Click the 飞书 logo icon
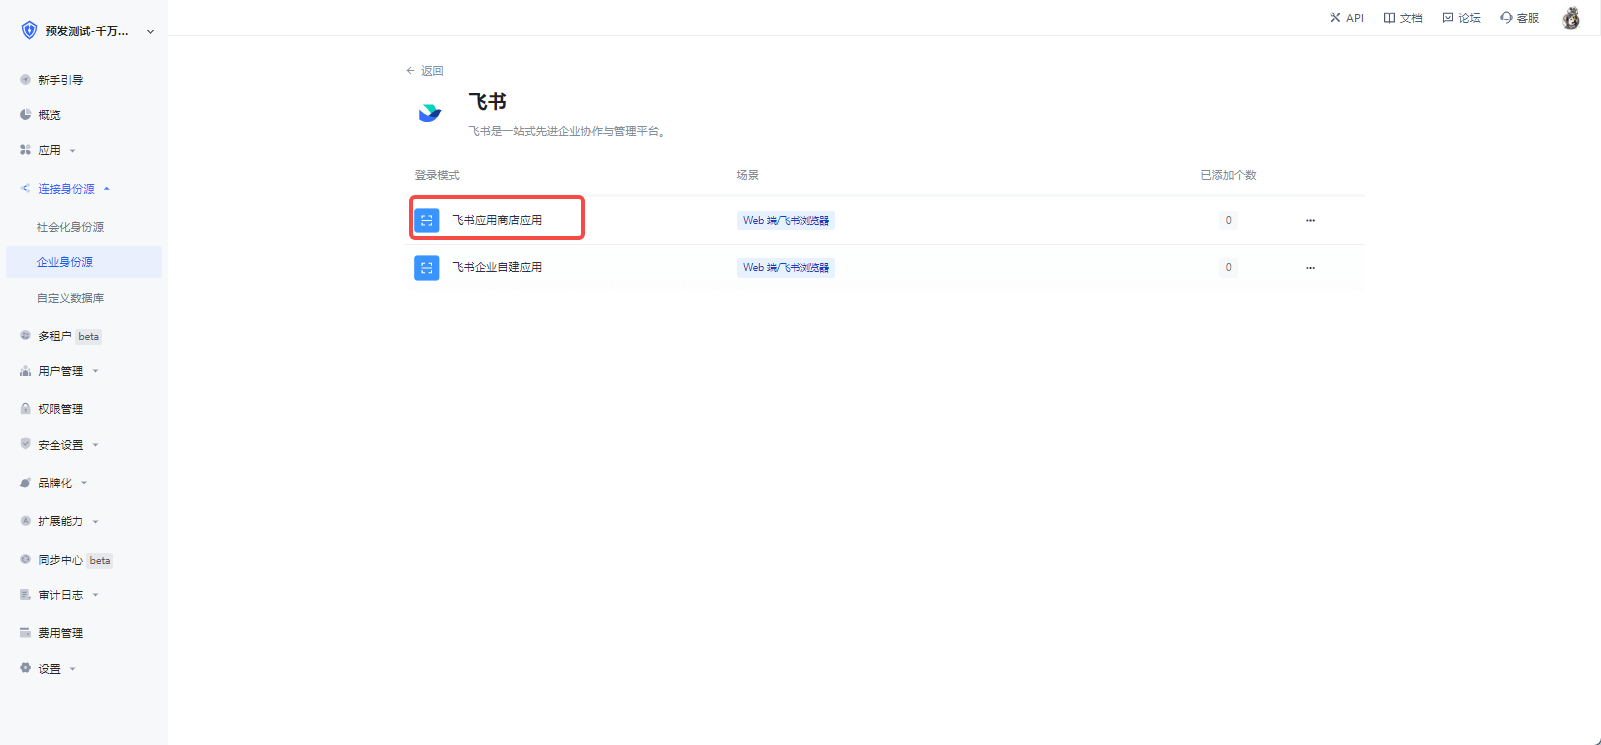This screenshot has width=1601, height=745. 430,113
